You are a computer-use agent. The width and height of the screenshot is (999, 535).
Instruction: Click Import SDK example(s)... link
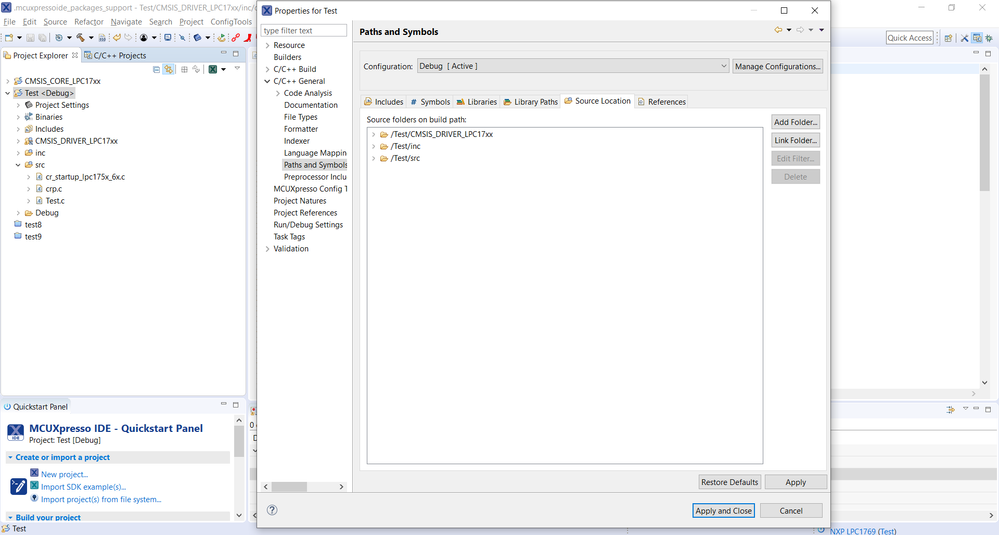pos(83,487)
